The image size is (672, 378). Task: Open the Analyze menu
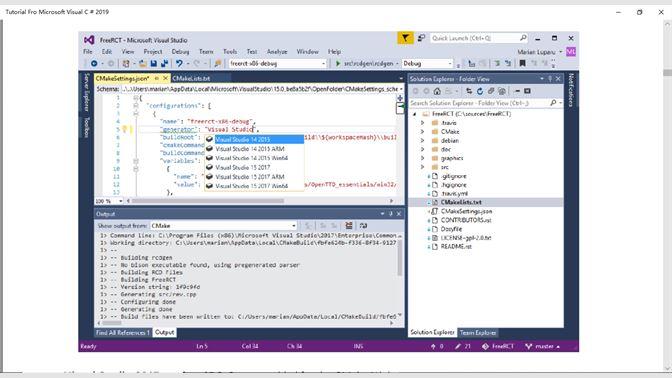pyautogui.click(x=277, y=51)
